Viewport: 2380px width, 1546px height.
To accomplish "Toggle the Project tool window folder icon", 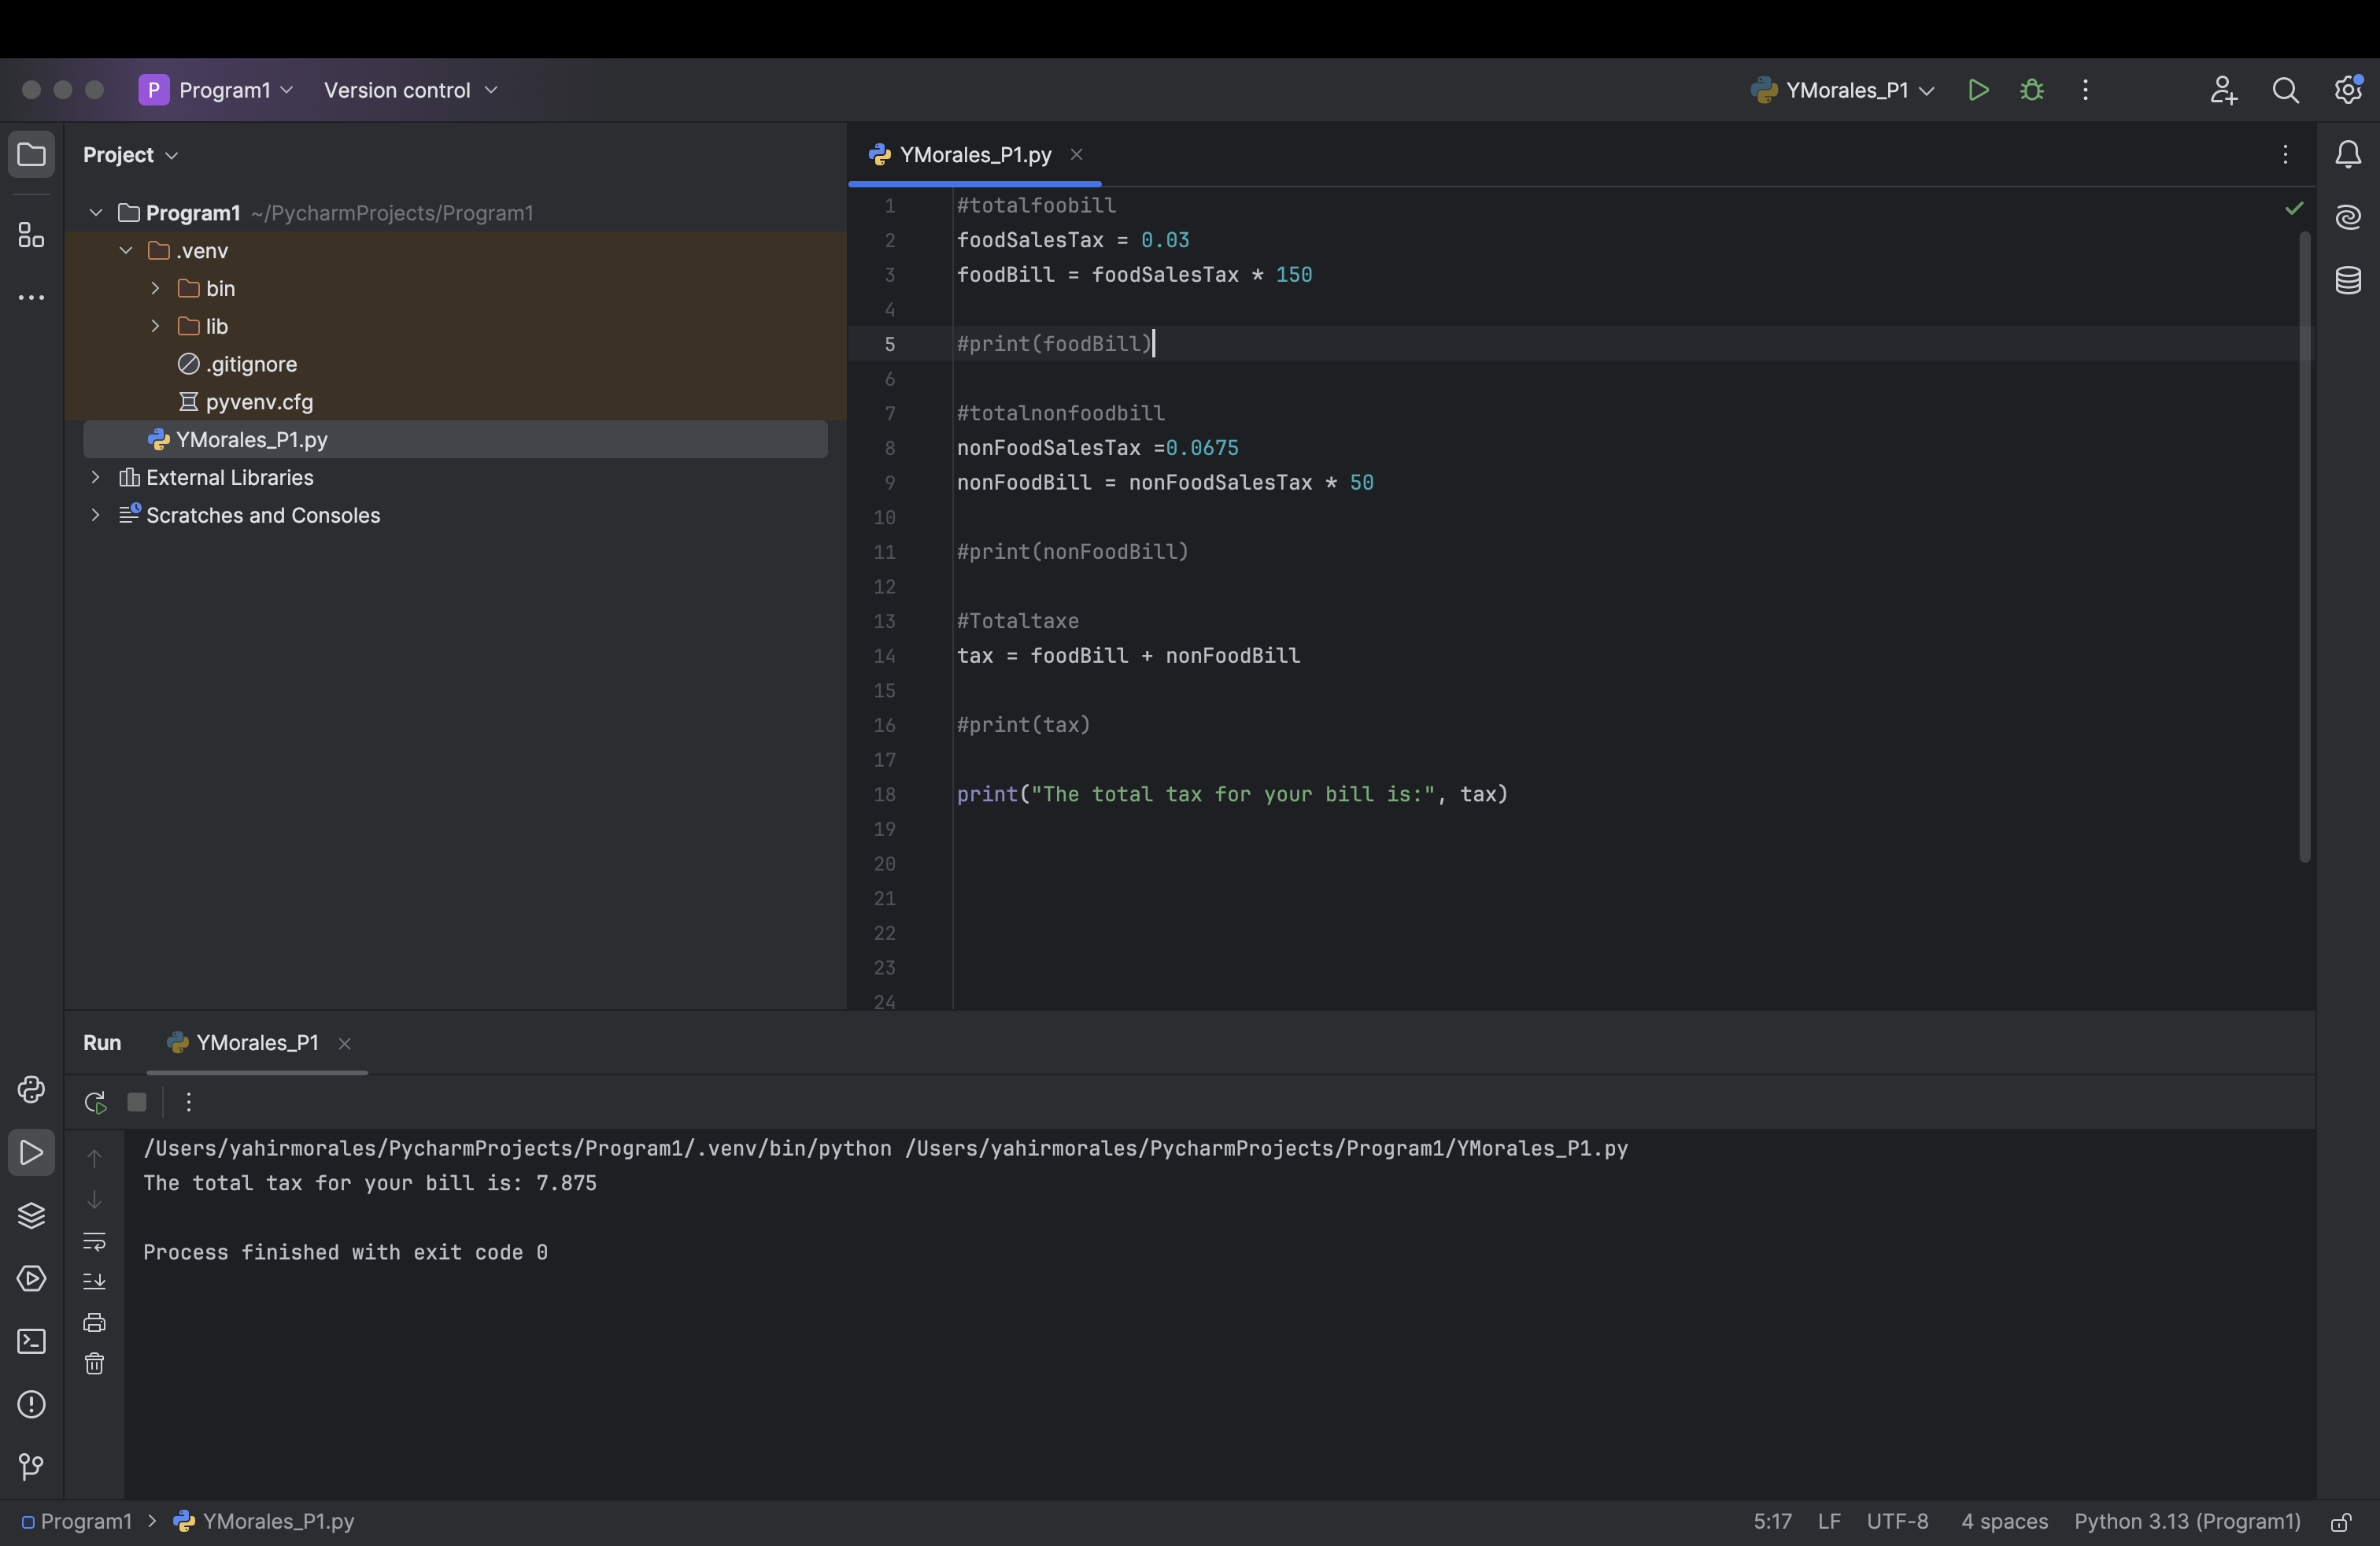I will [31, 155].
